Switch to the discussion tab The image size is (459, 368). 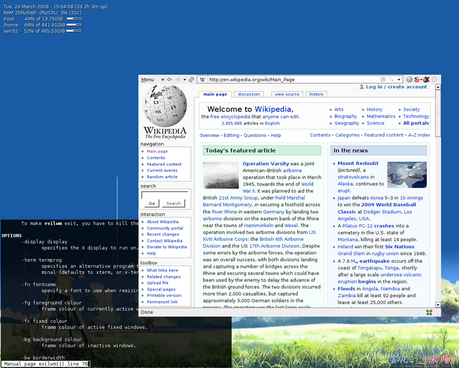[x=249, y=94]
